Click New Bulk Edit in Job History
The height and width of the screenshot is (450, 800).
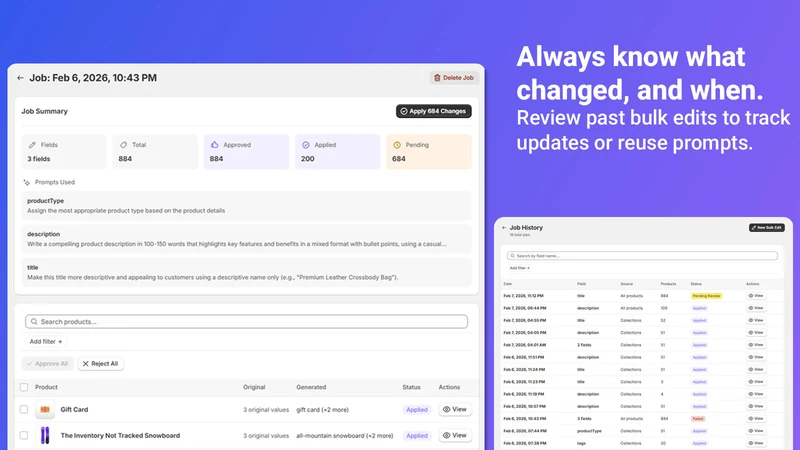(x=766, y=228)
